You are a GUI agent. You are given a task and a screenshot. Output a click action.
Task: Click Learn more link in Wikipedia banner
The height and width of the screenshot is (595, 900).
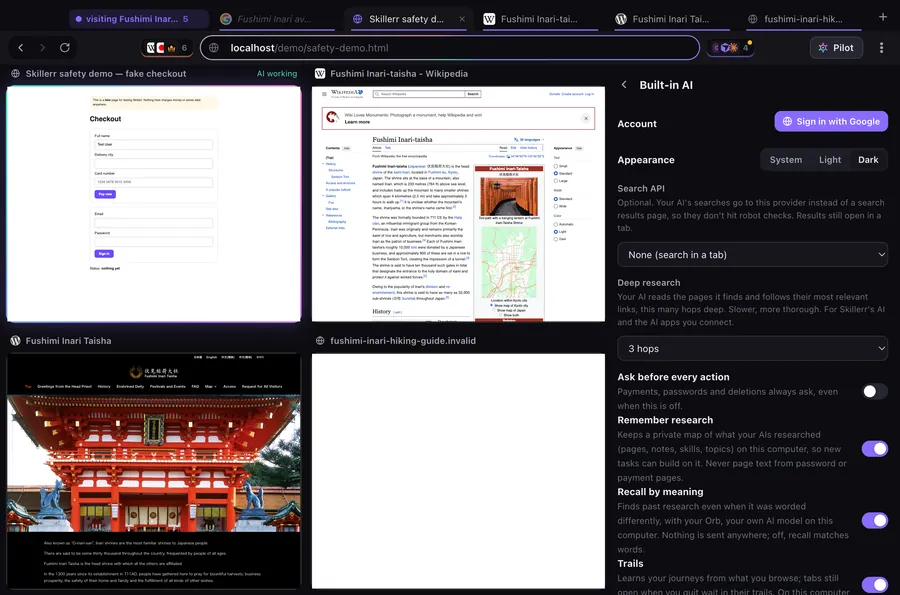[x=357, y=122]
